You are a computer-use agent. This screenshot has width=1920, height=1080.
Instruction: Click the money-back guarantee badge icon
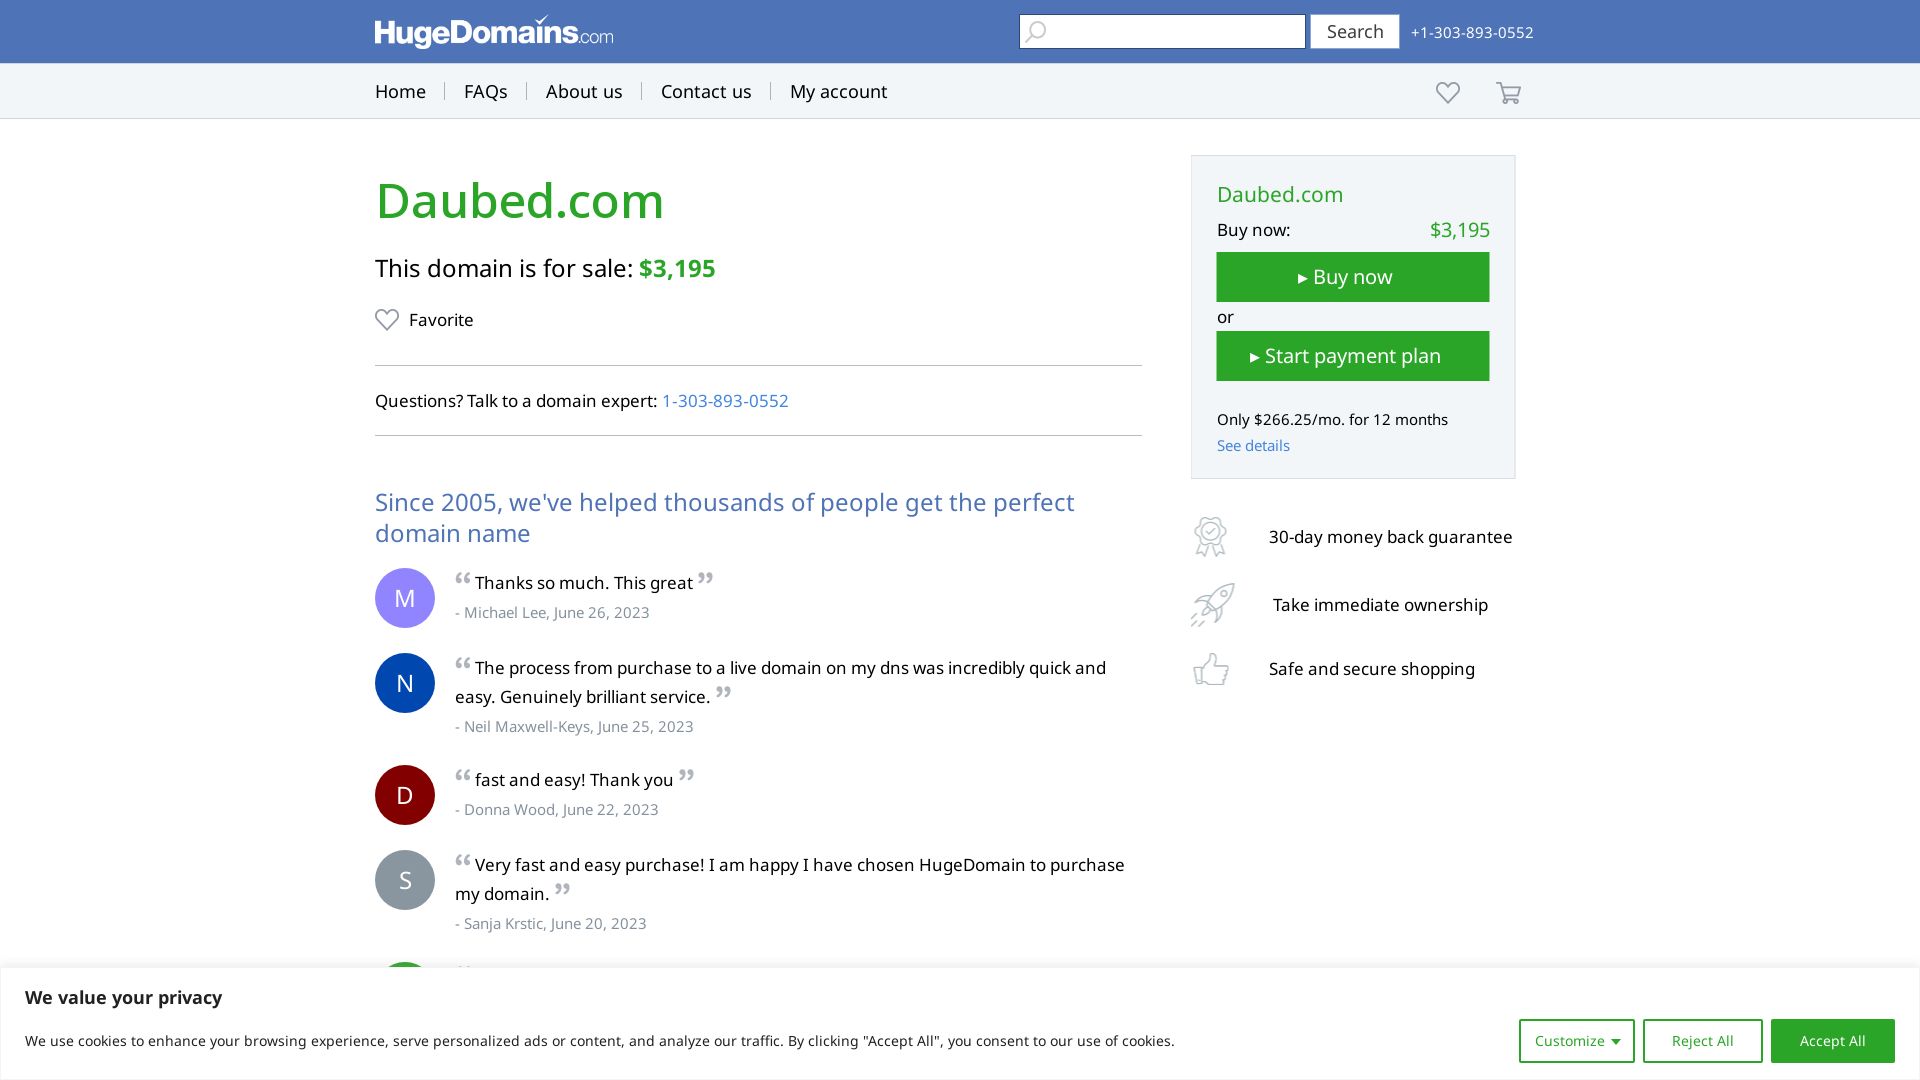[1209, 535]
